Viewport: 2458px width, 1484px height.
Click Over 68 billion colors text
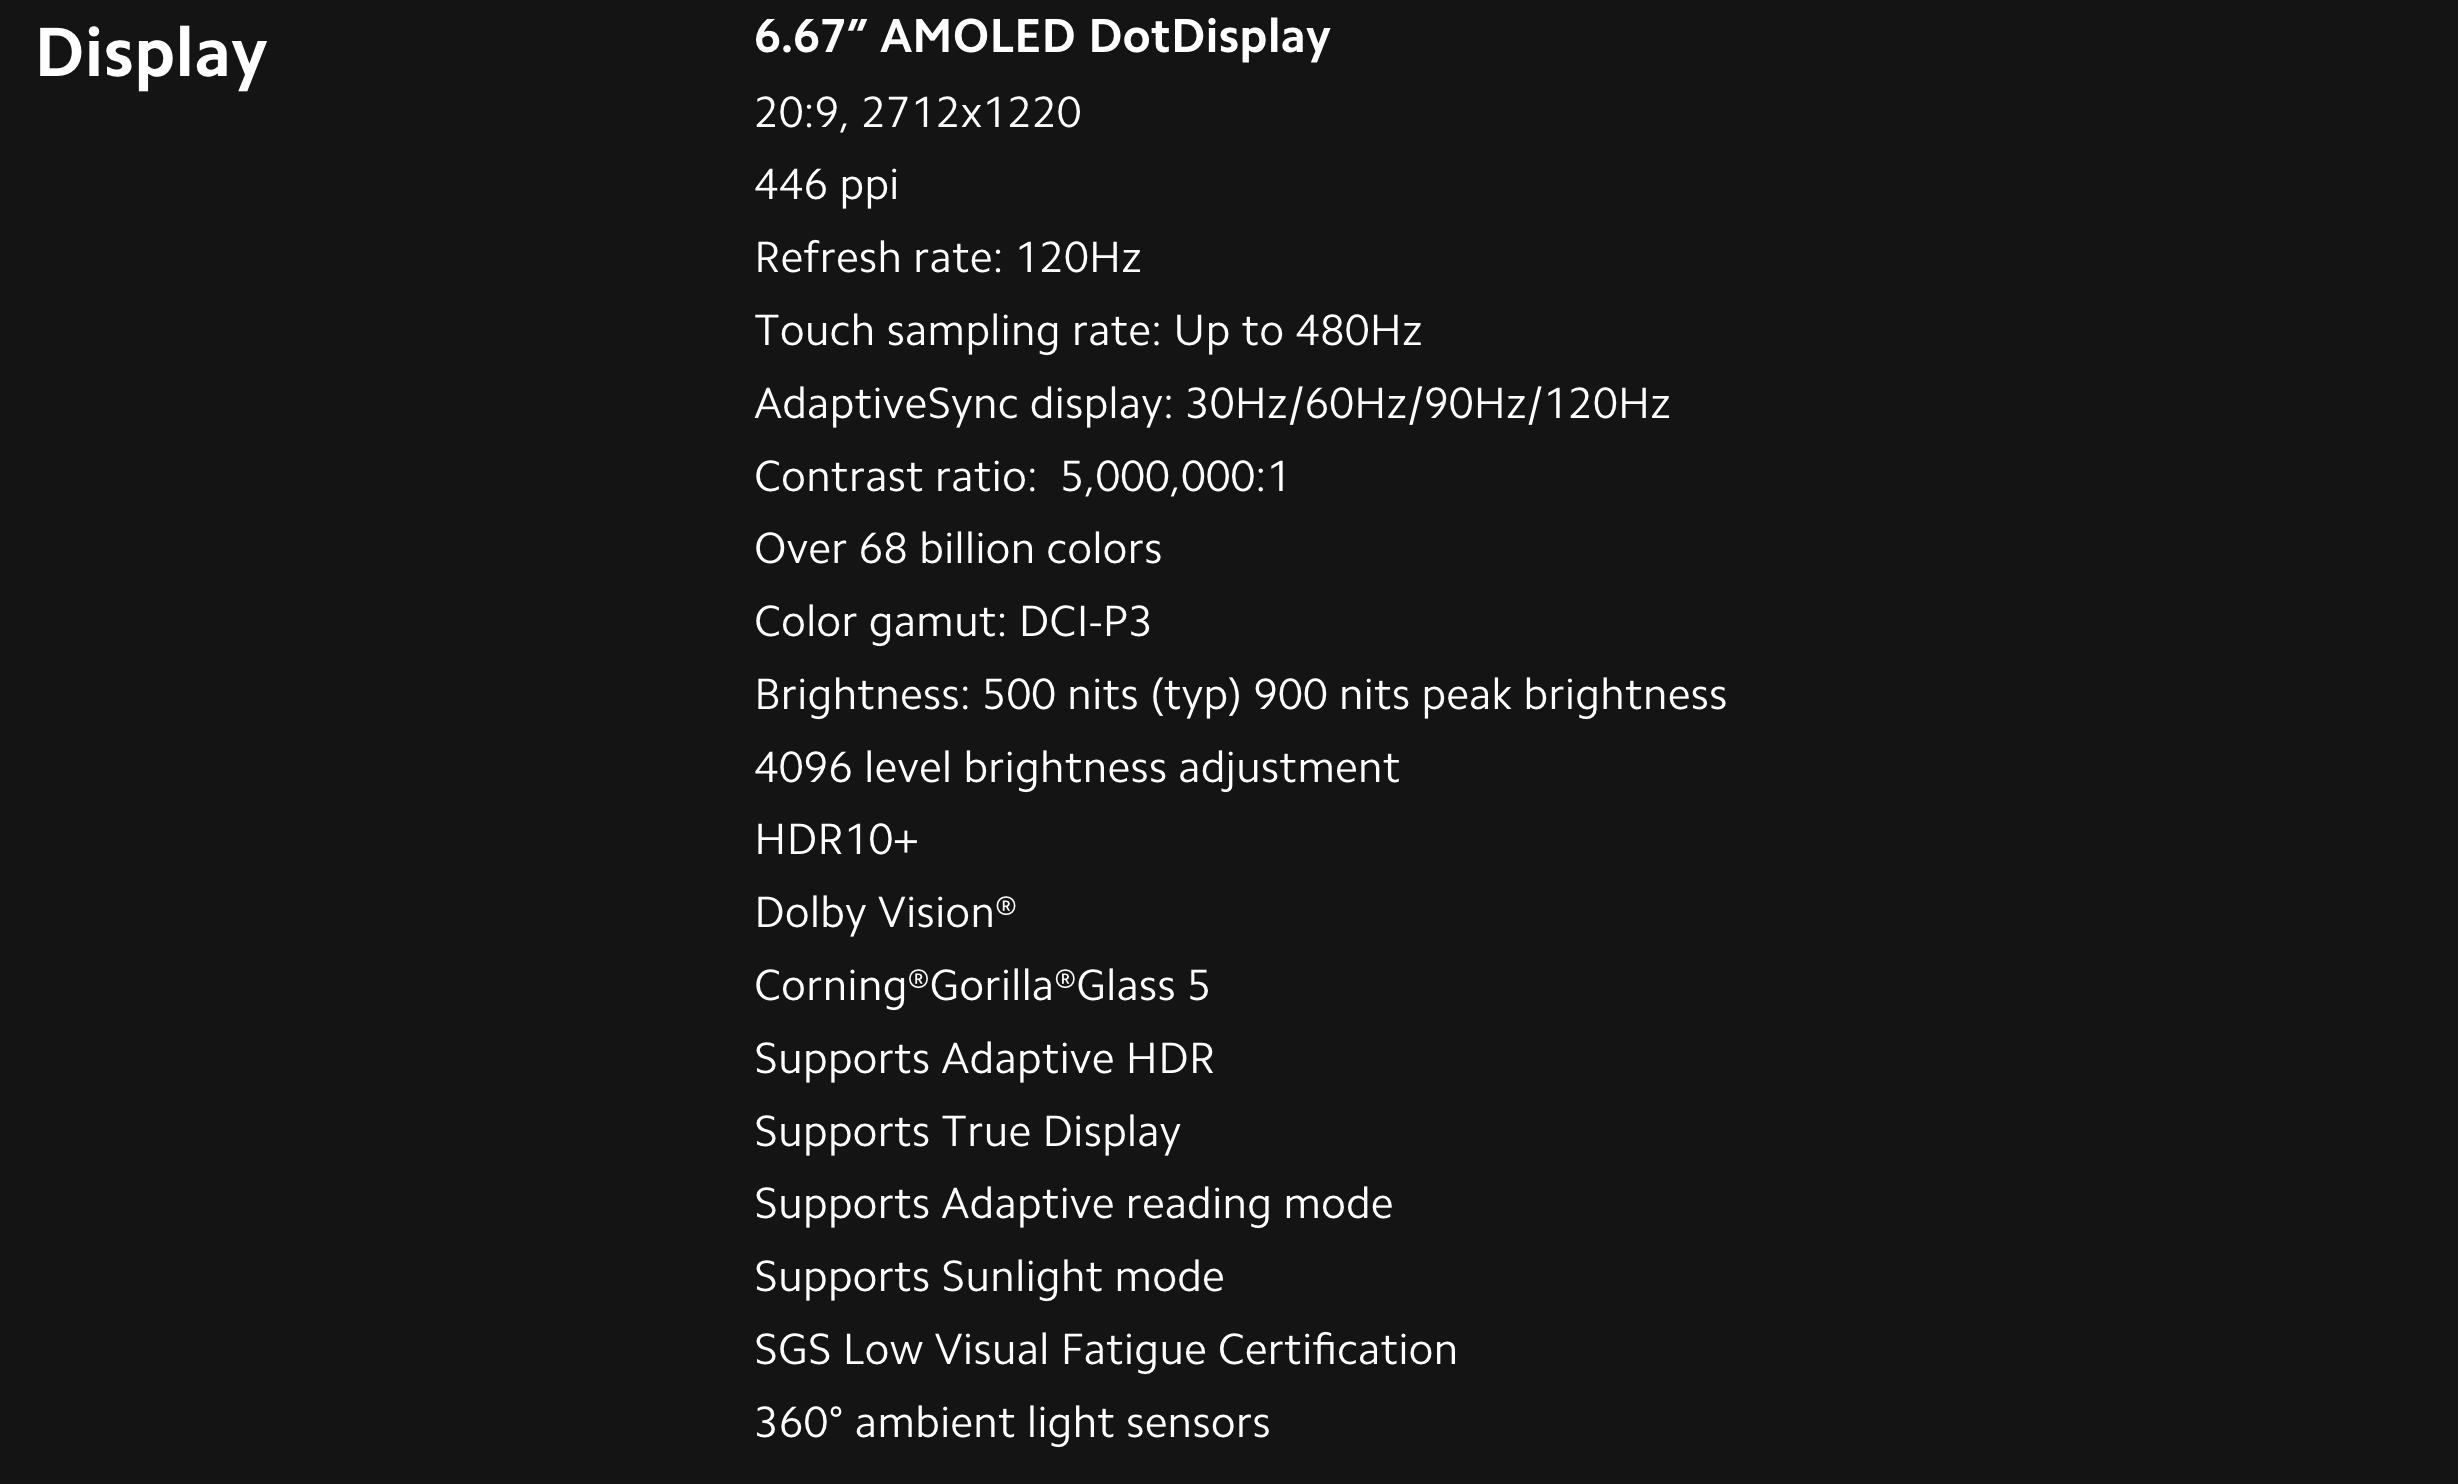[958, 549]
